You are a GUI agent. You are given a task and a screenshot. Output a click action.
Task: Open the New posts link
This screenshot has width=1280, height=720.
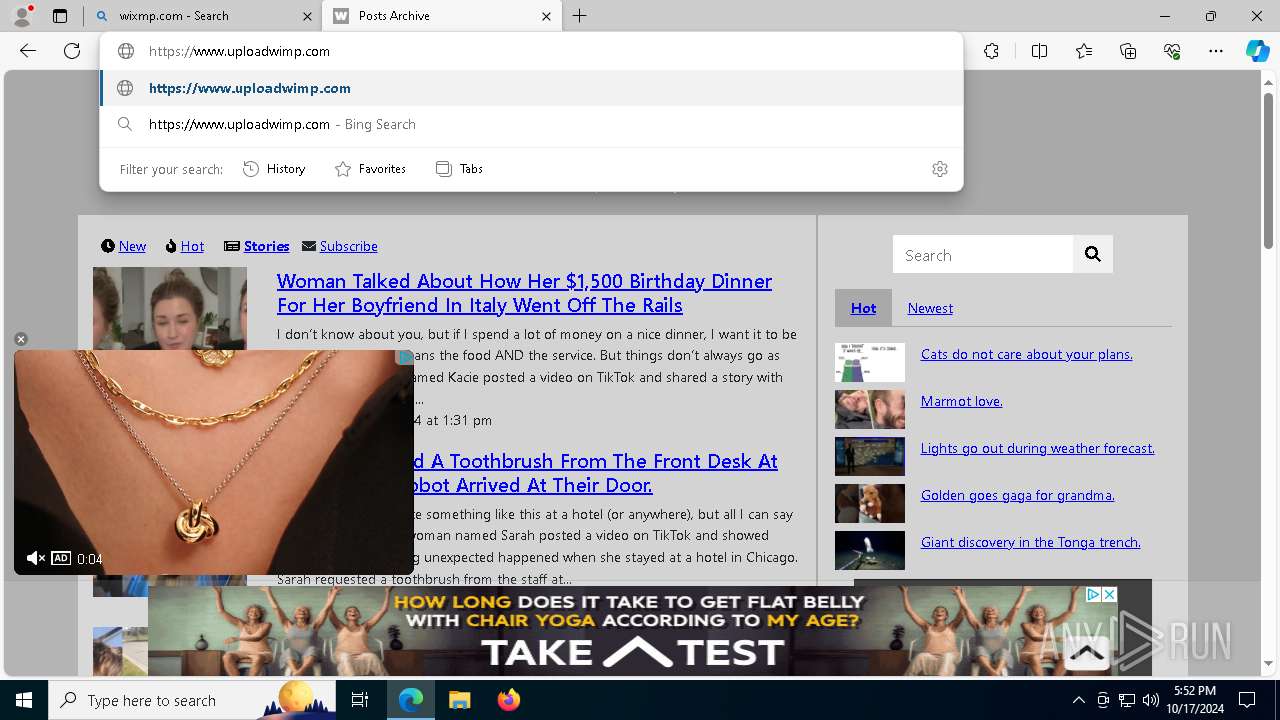click(x=132, y=246)
